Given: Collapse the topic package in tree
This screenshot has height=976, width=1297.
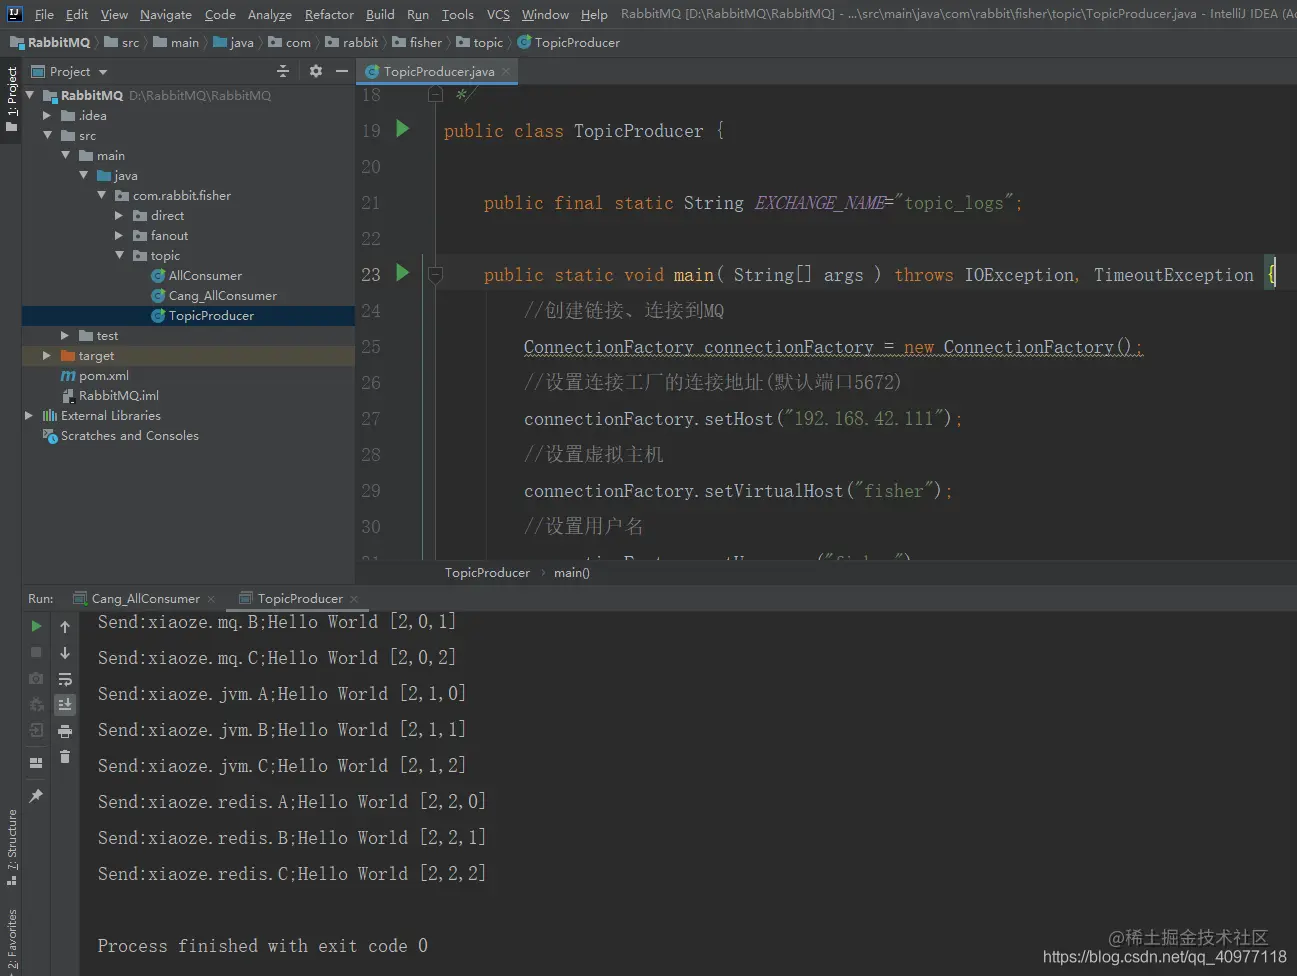Looking at the screenshot, I should pos(119,255).
